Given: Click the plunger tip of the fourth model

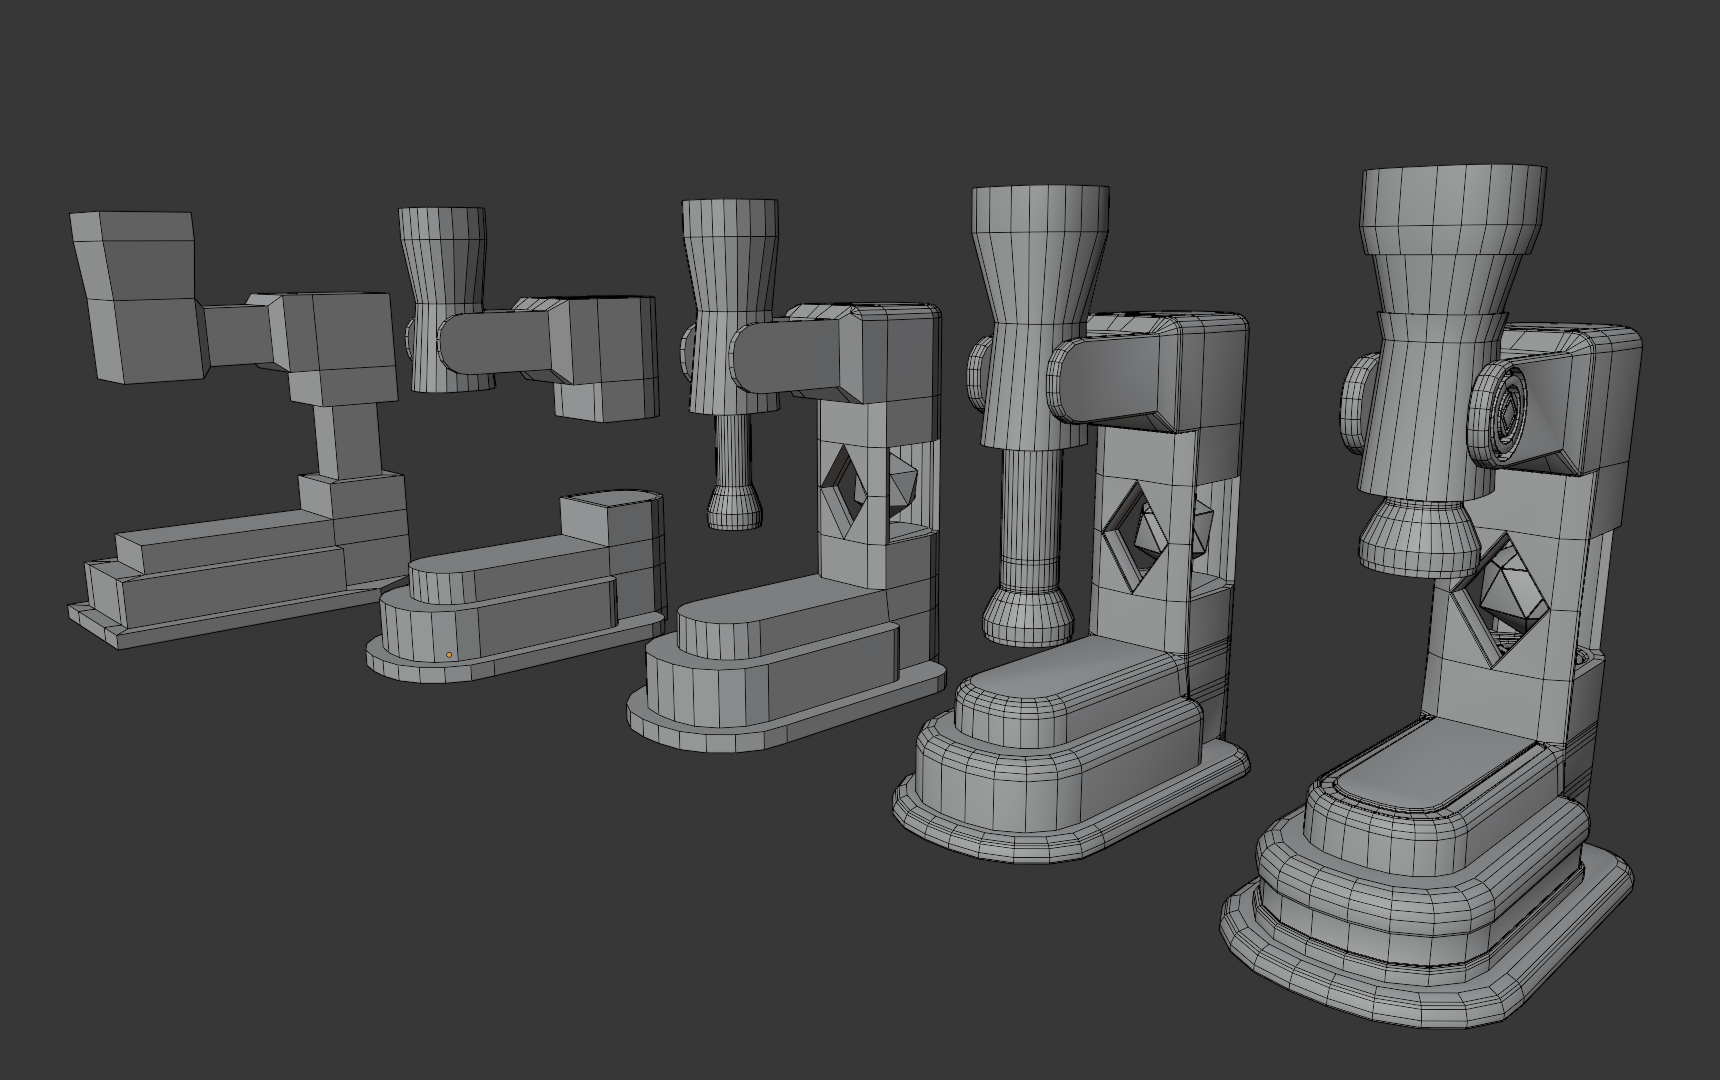Looking at the screenshot, I should point(1029,616).
